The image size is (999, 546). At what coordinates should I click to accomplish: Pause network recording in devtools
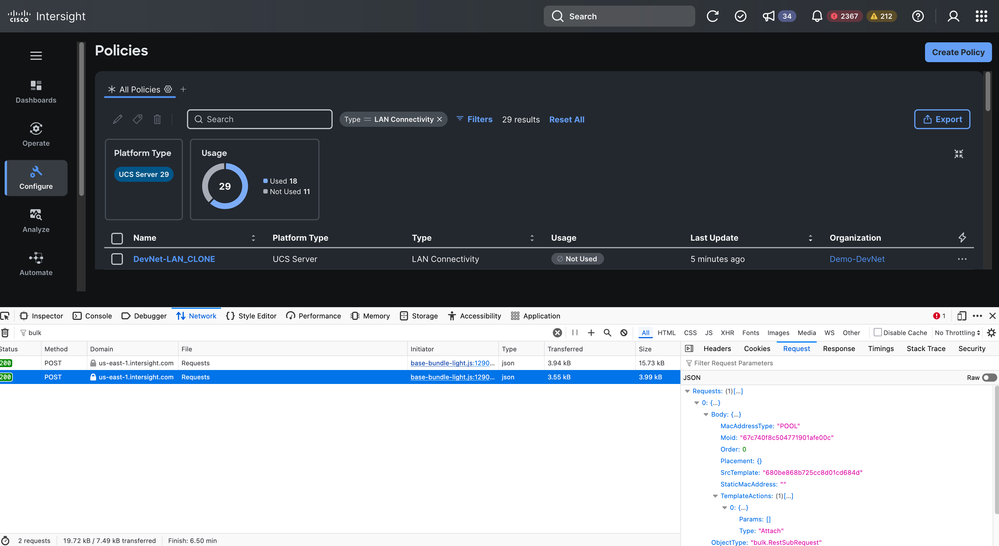[575, 333]
